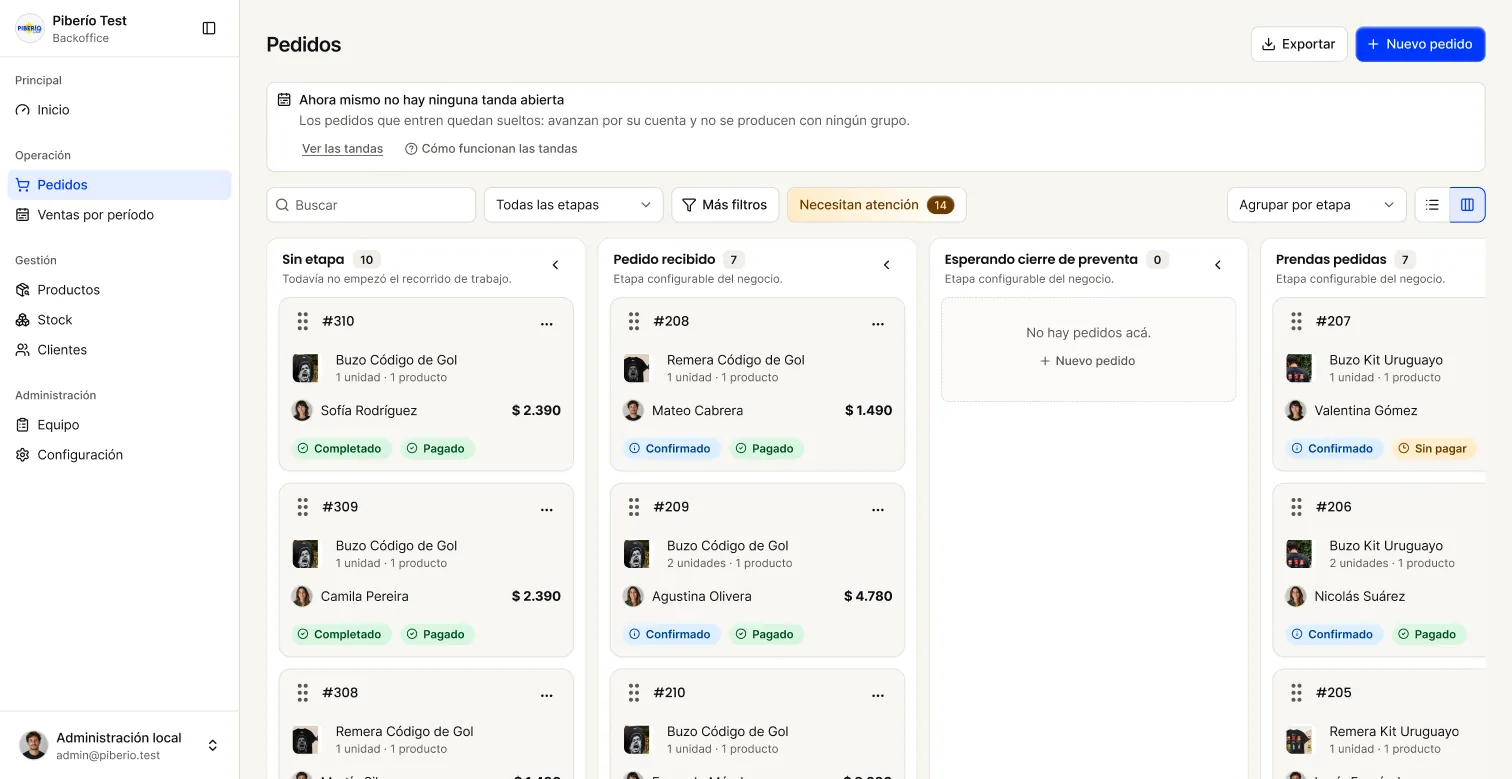Grab the drag handle on order #308

point(302,693)
